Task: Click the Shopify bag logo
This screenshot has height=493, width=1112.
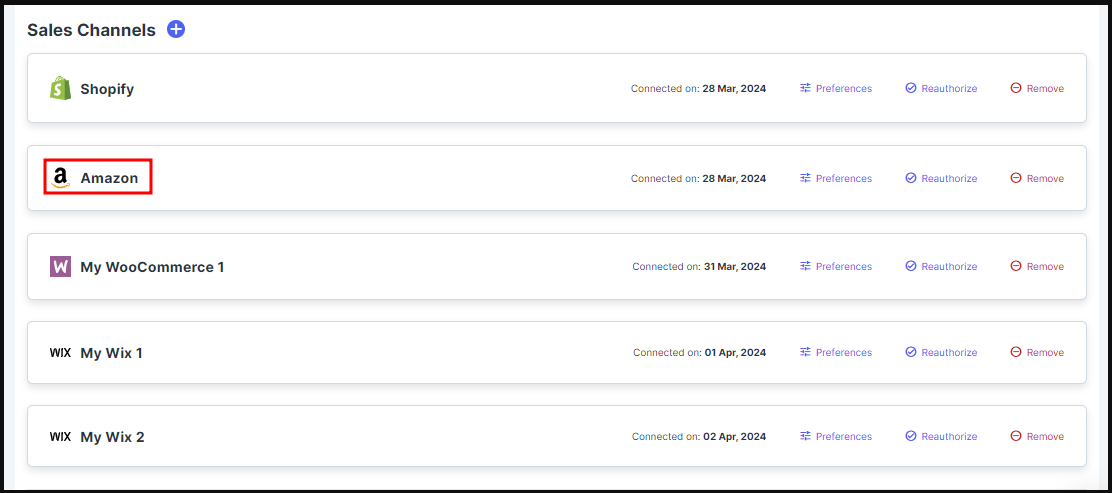Action: pyautogui.click(x=60, y=89)
